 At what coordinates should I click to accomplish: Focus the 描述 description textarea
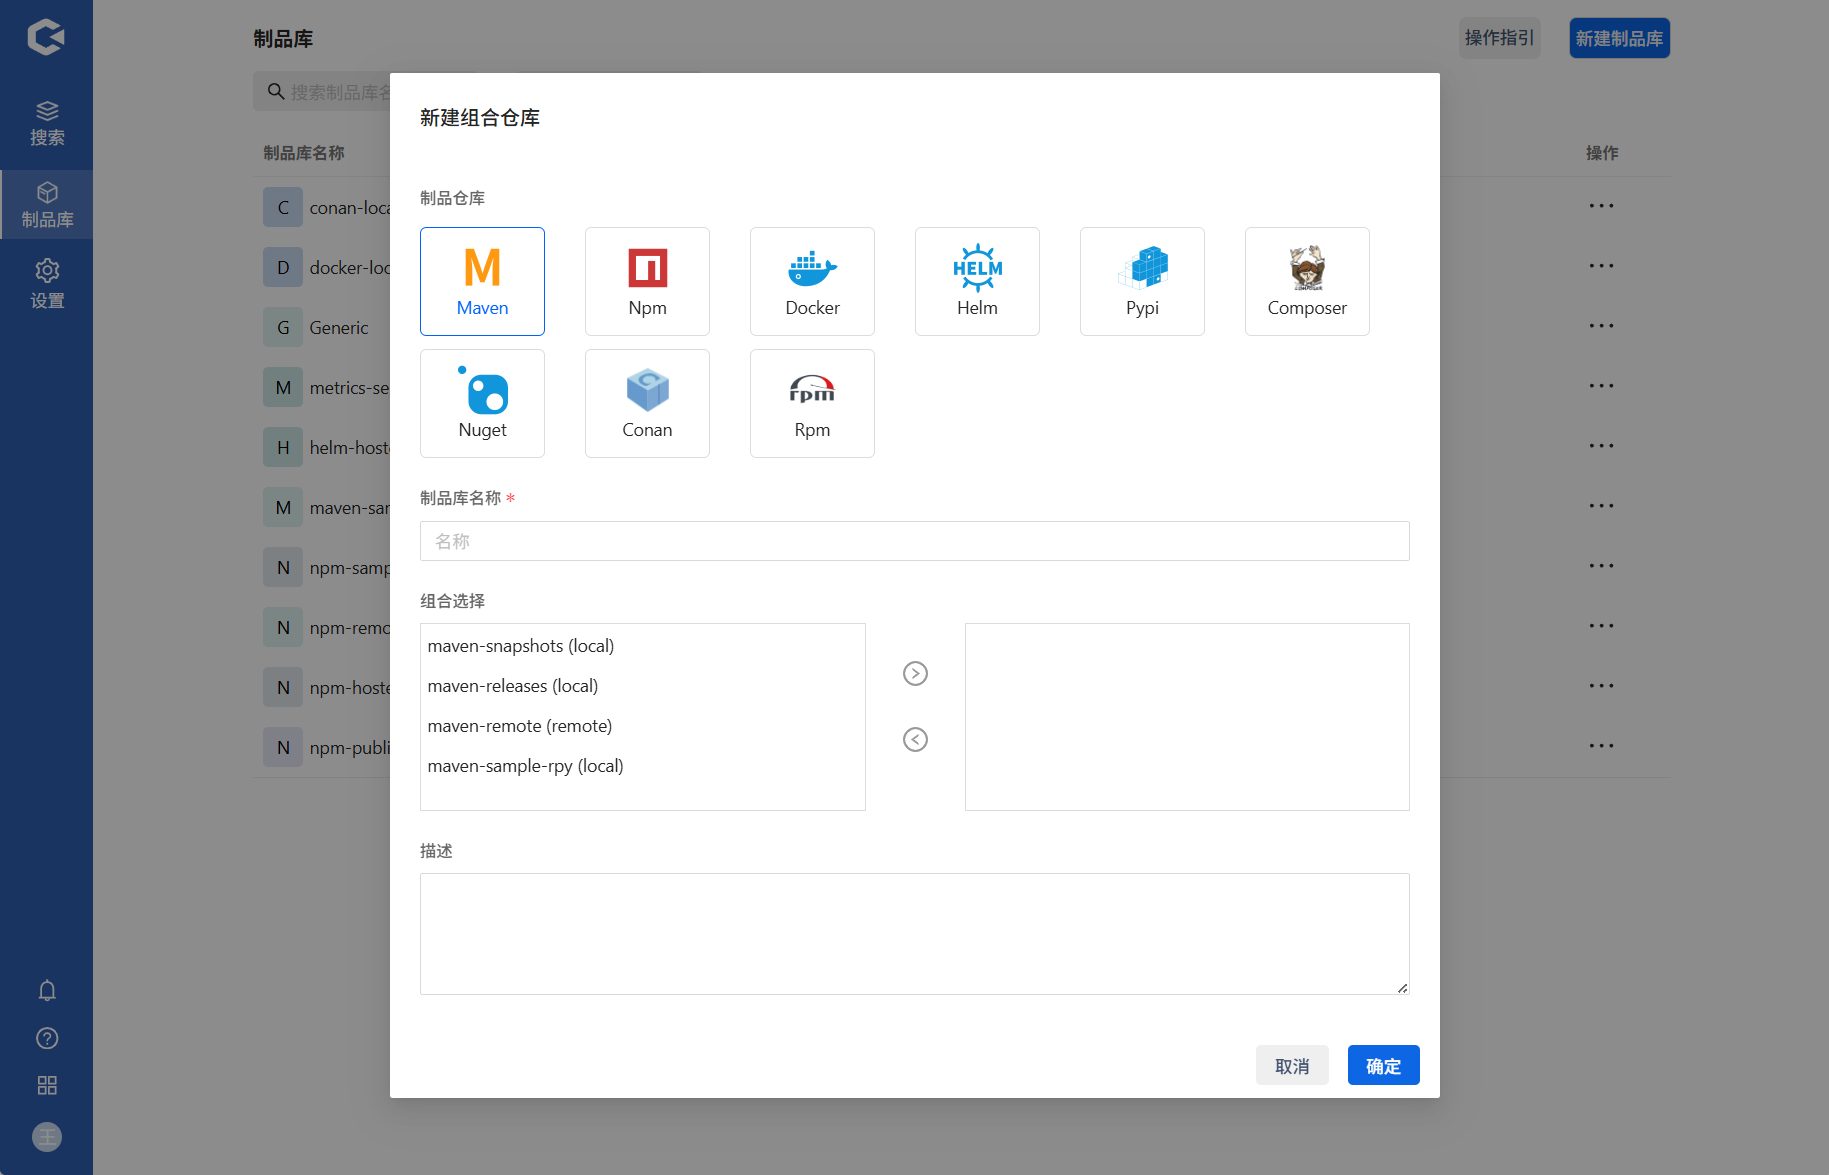click(x=914, y=934)
